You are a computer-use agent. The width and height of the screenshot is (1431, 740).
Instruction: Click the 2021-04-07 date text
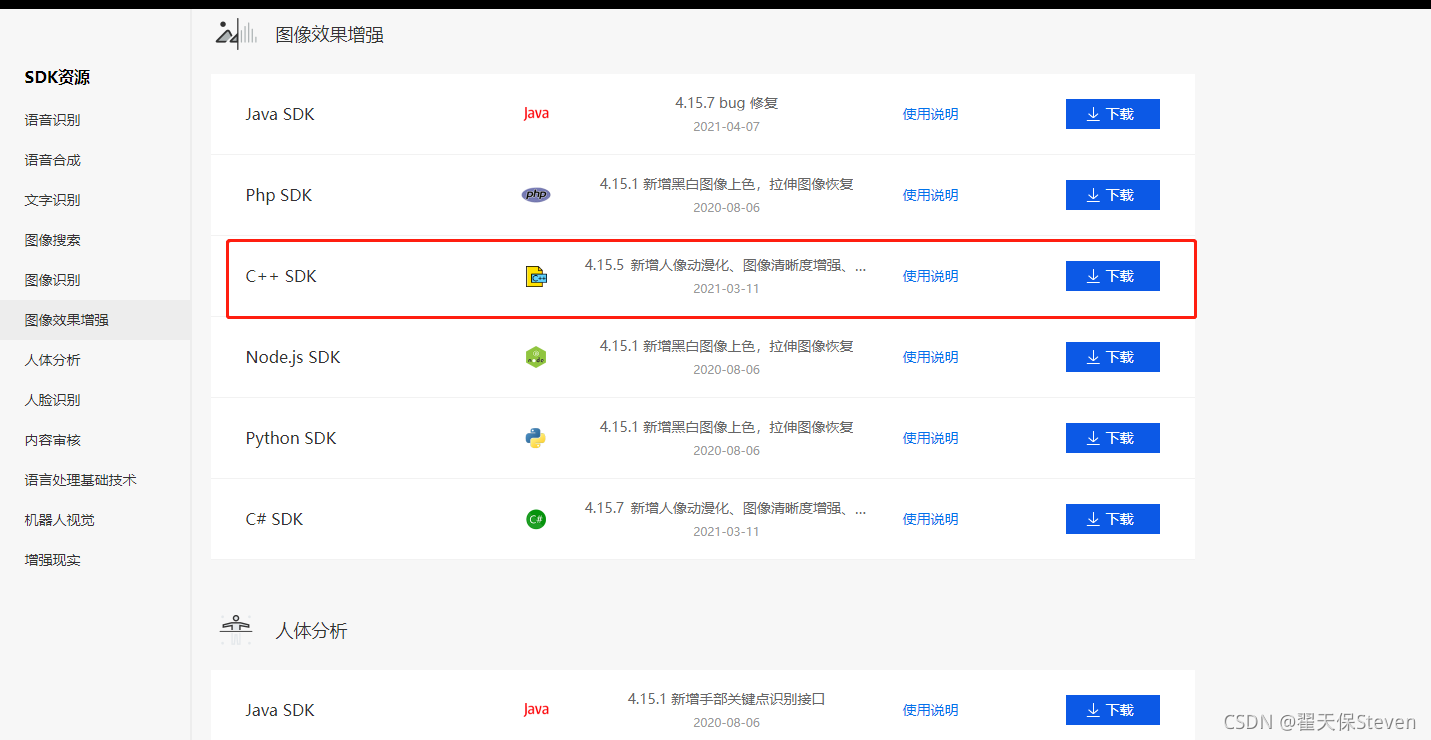[x=726, y=127]
